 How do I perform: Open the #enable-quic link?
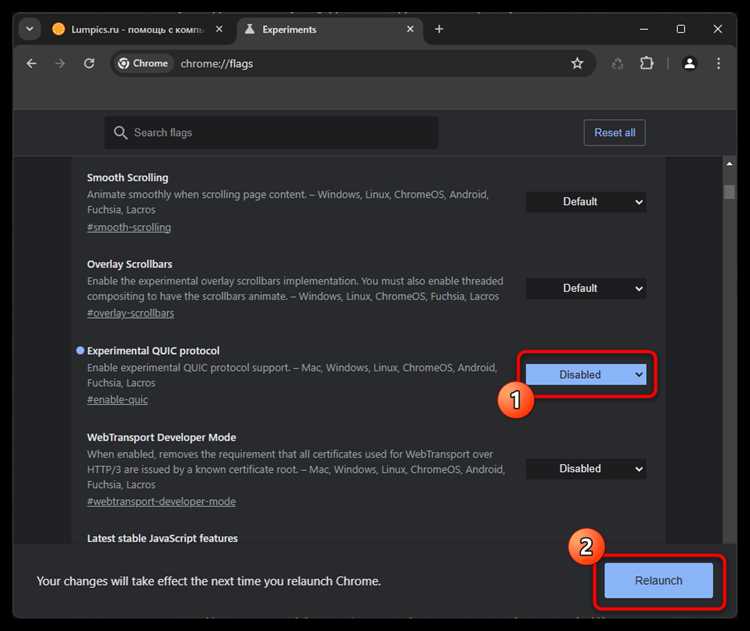[117, 400]
